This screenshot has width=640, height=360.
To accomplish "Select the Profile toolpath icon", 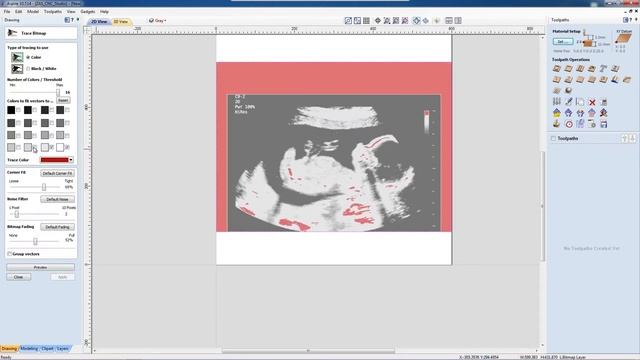I will [x=557, y=69].
